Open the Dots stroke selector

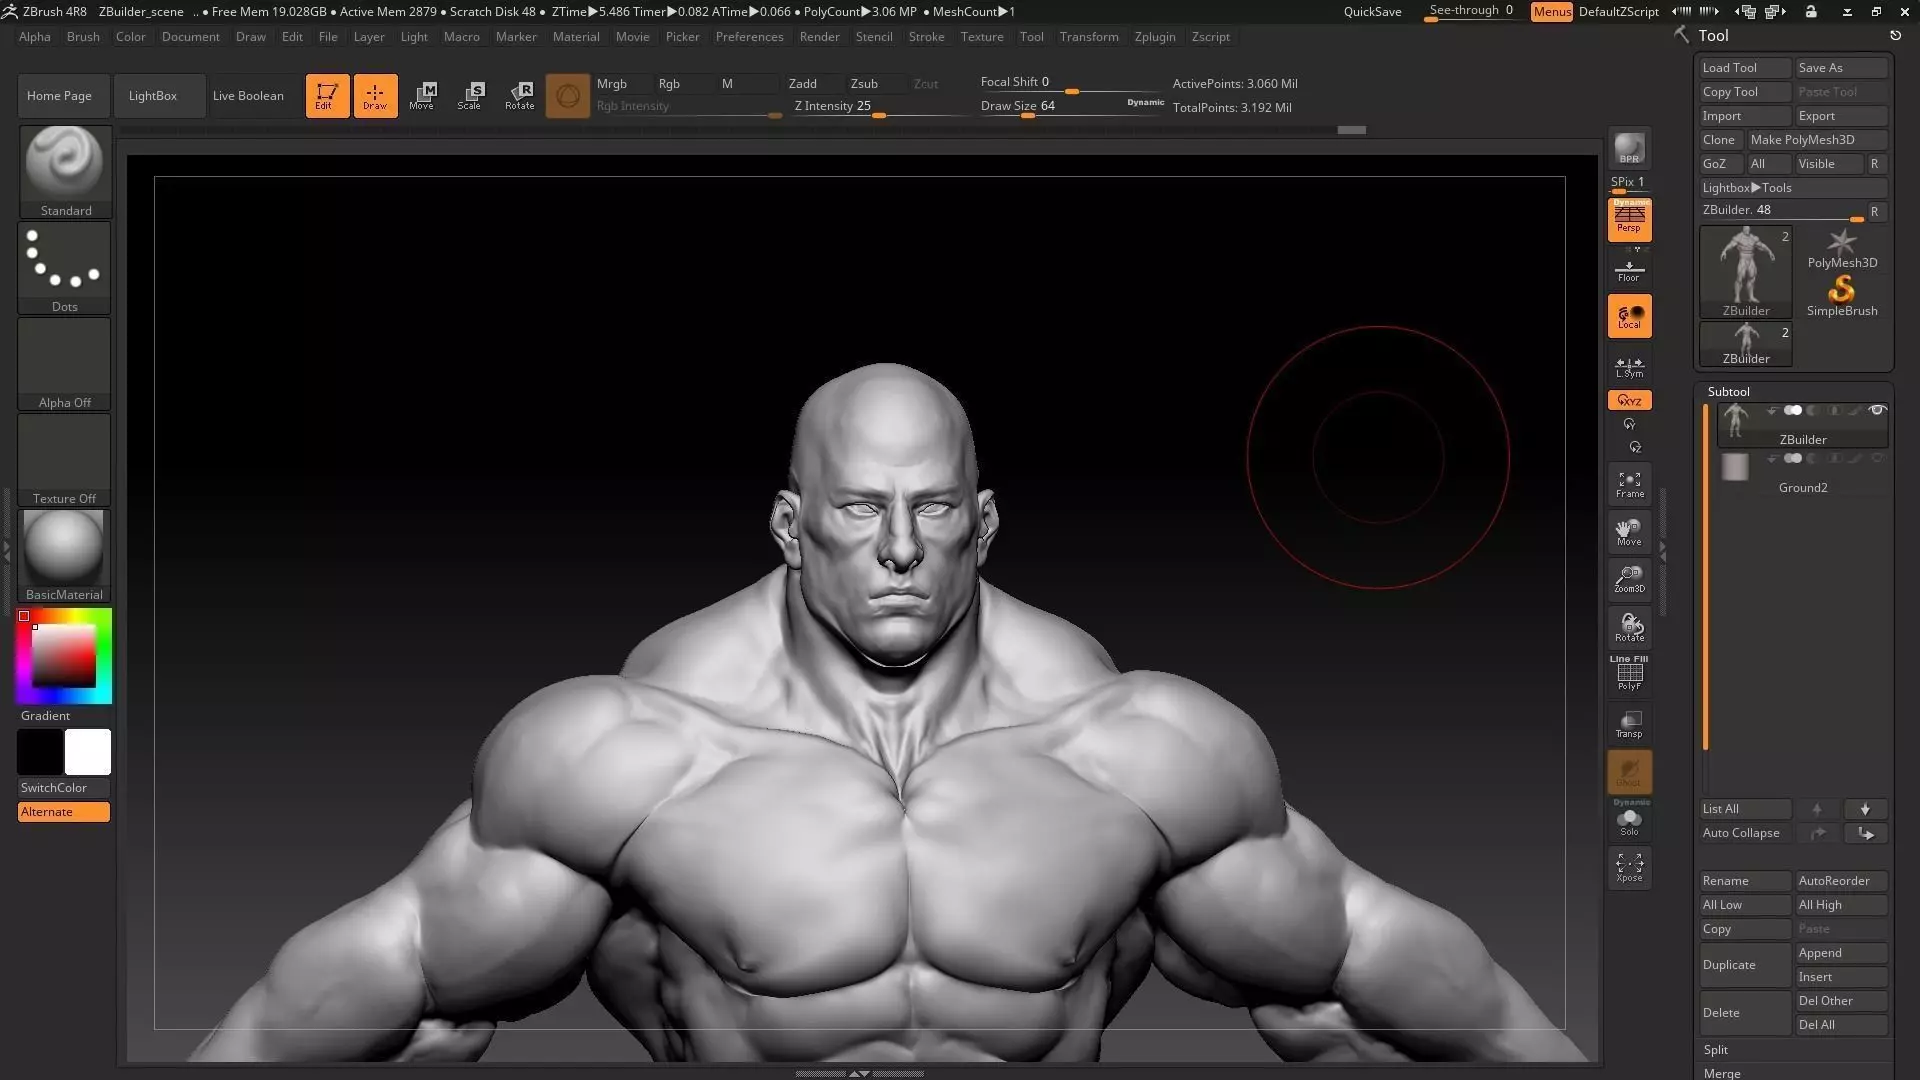click(x=65, y=268)
